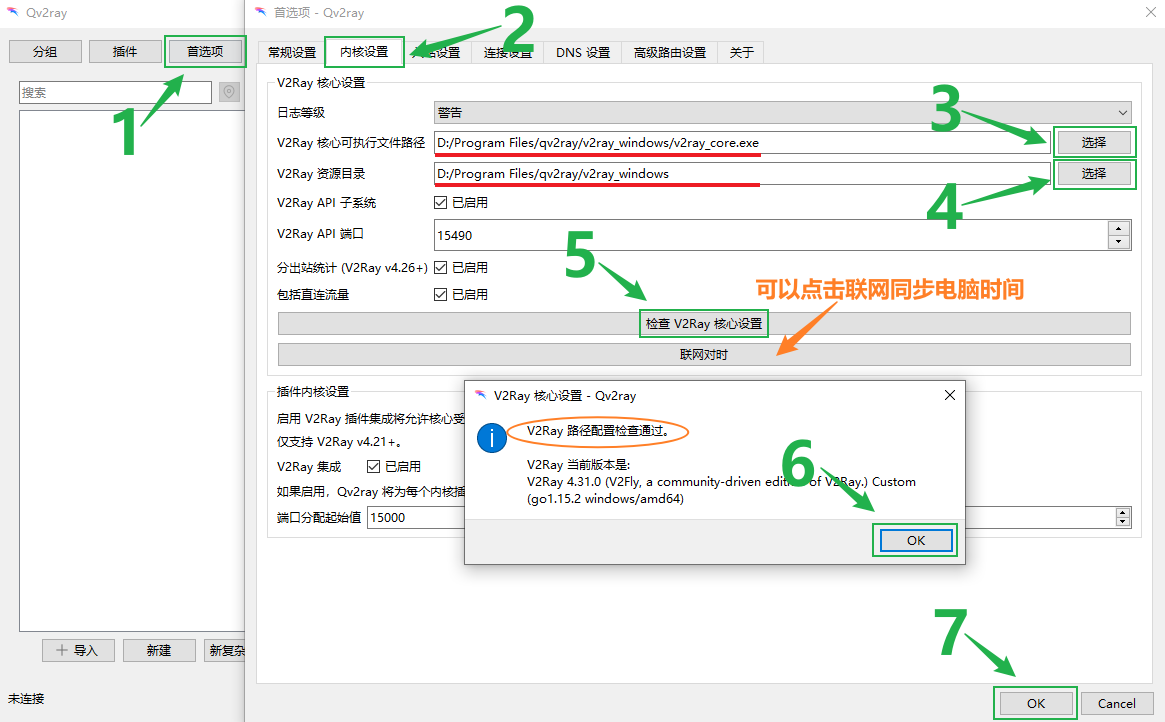Disable outbound statistics checkbox
Viewport: 1165px width, 722px height.
[441, 268]
